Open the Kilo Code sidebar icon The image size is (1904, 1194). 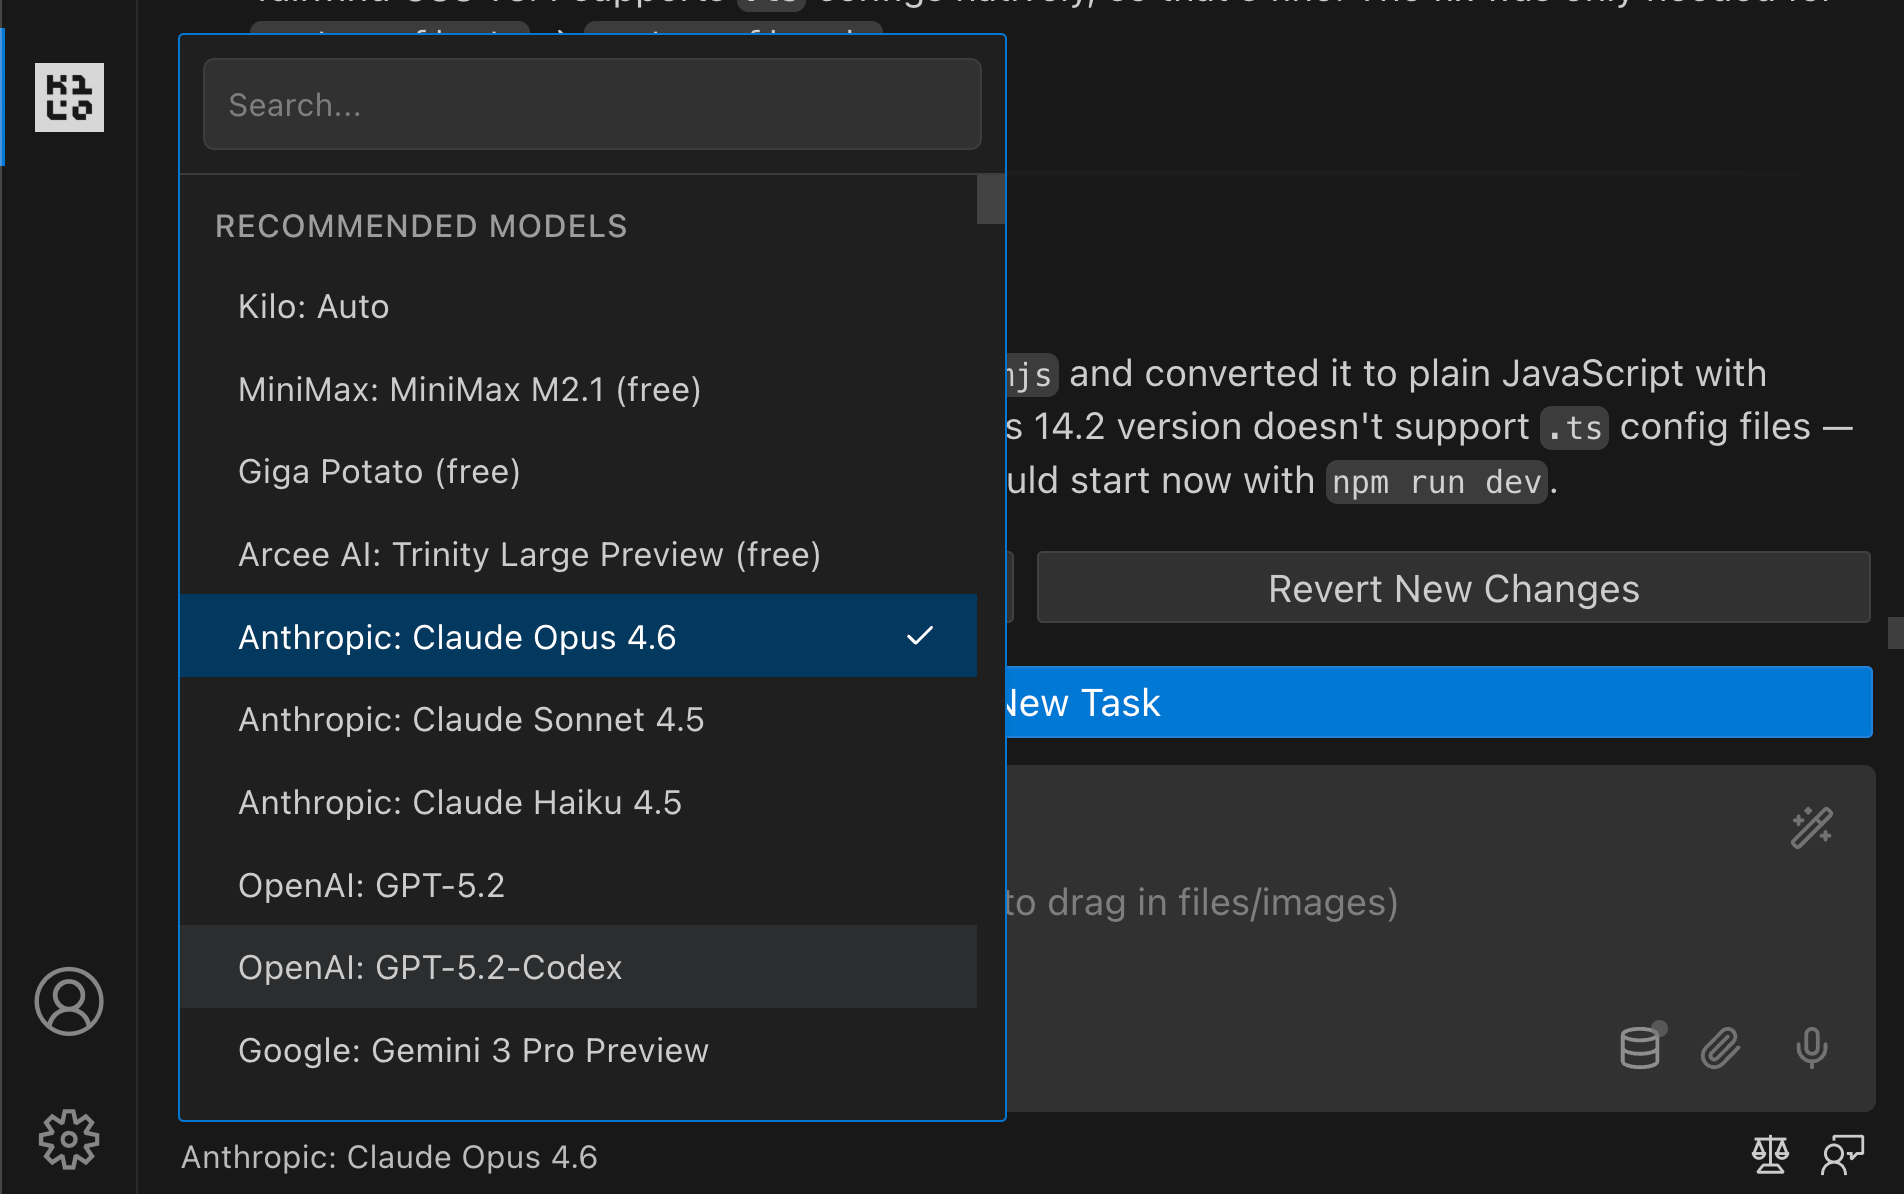click(69, 97)
